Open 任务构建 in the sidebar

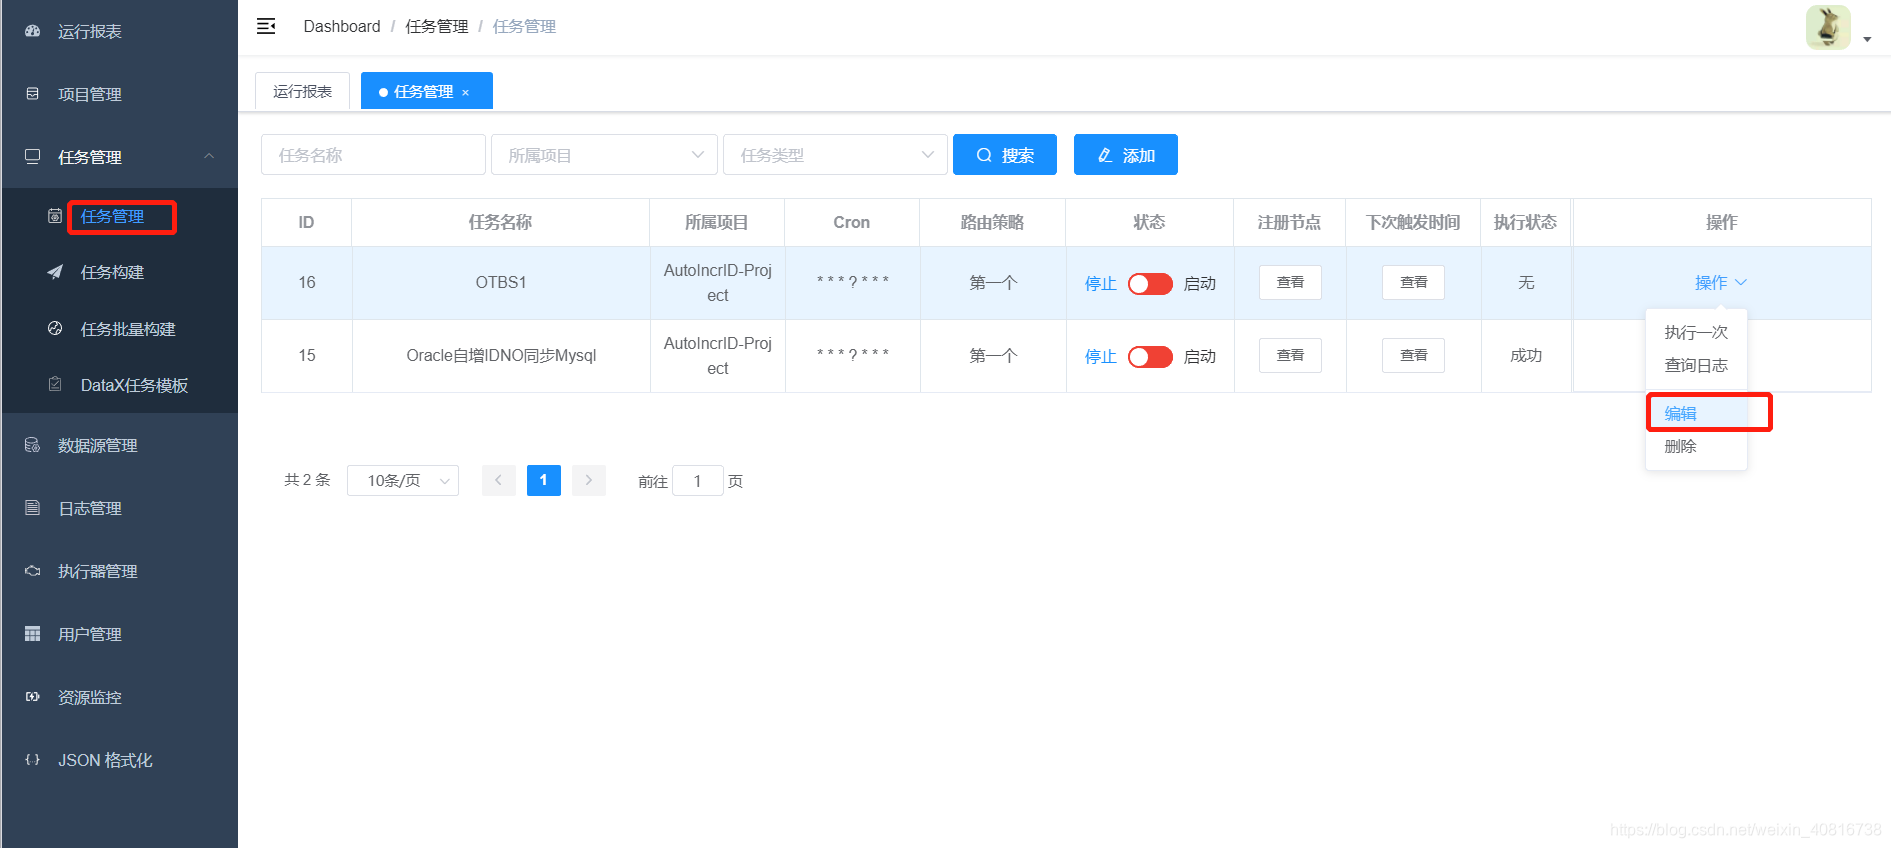click(120, 272)
